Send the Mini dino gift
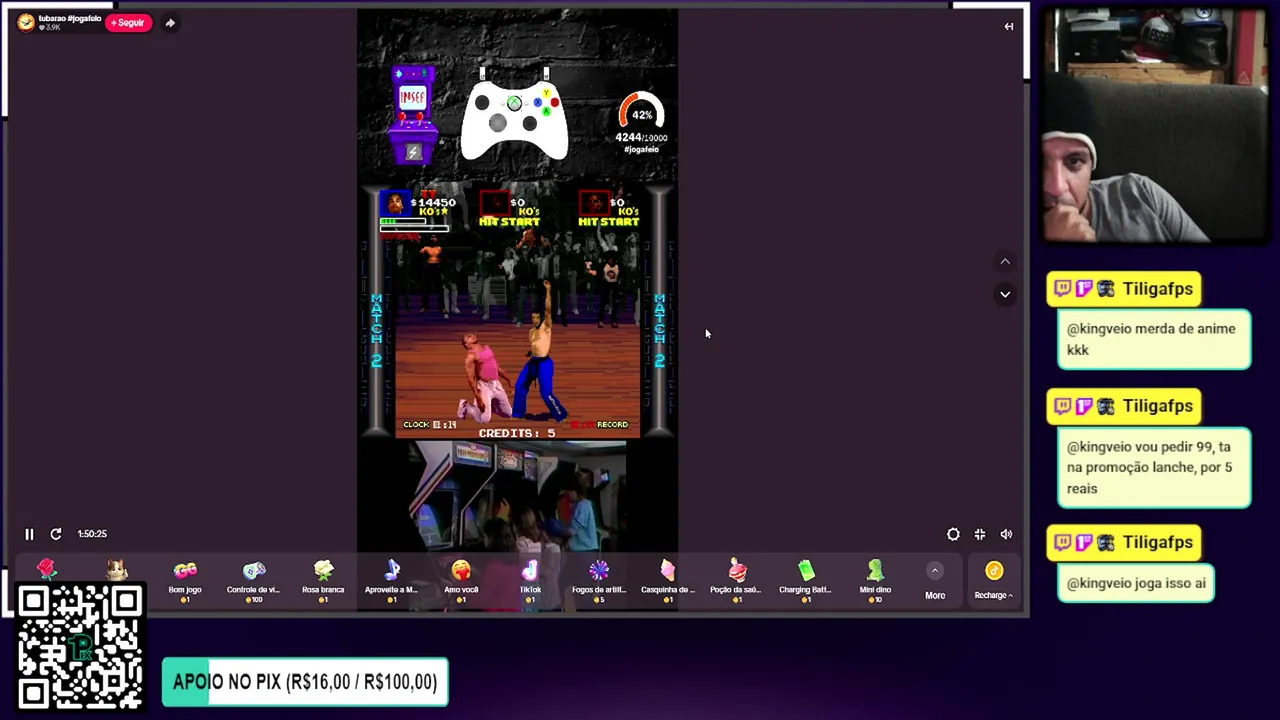This screenshot has height=720, width=1280. tap(875, 579)
